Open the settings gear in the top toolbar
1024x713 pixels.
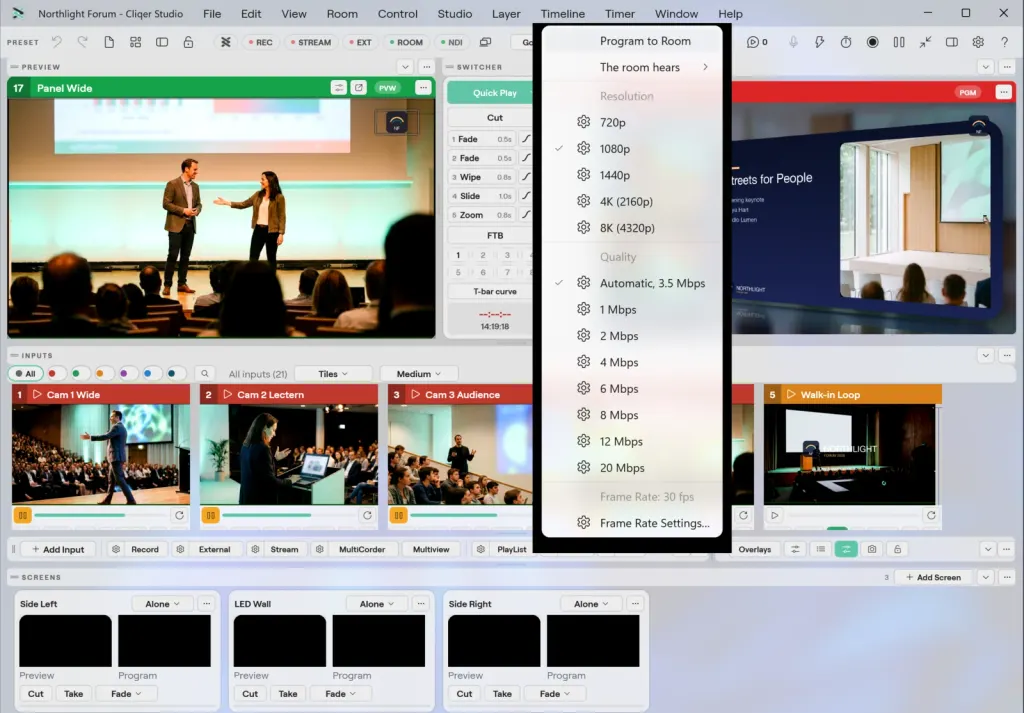tap(978, 42)
